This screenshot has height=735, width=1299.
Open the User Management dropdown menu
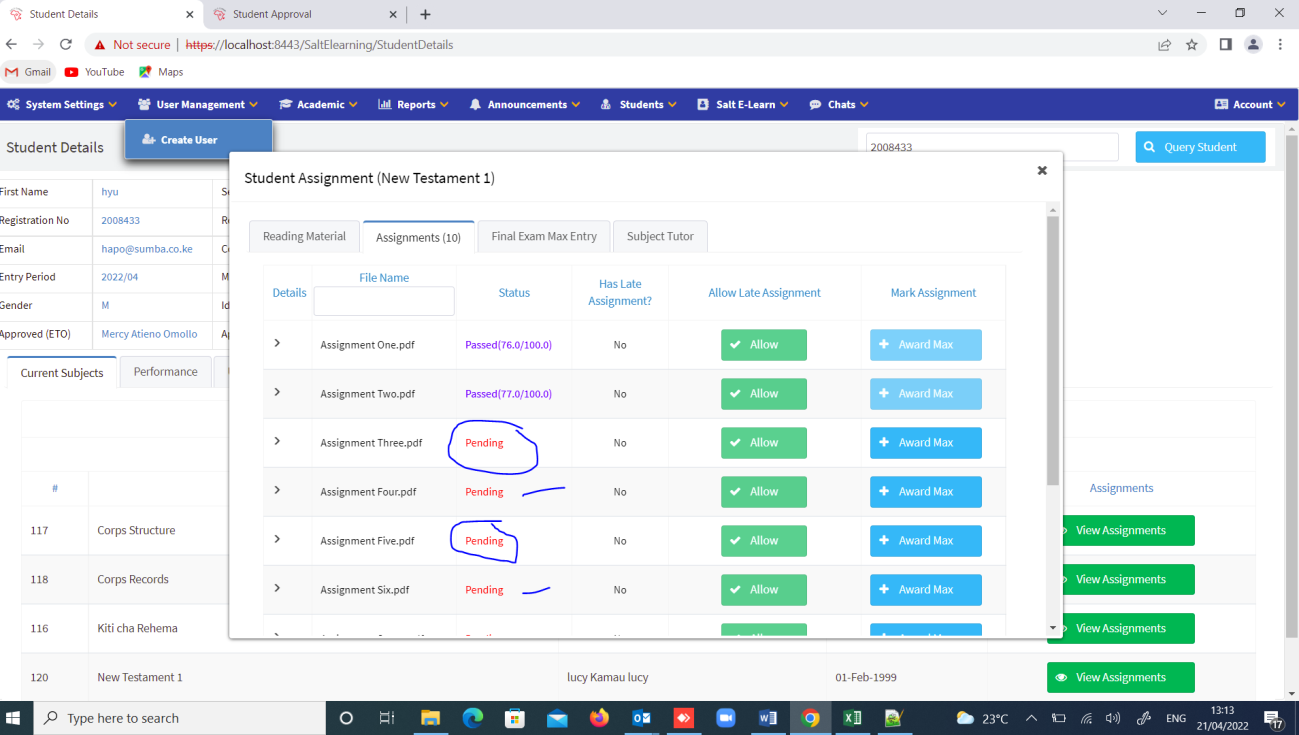point(198,104)
